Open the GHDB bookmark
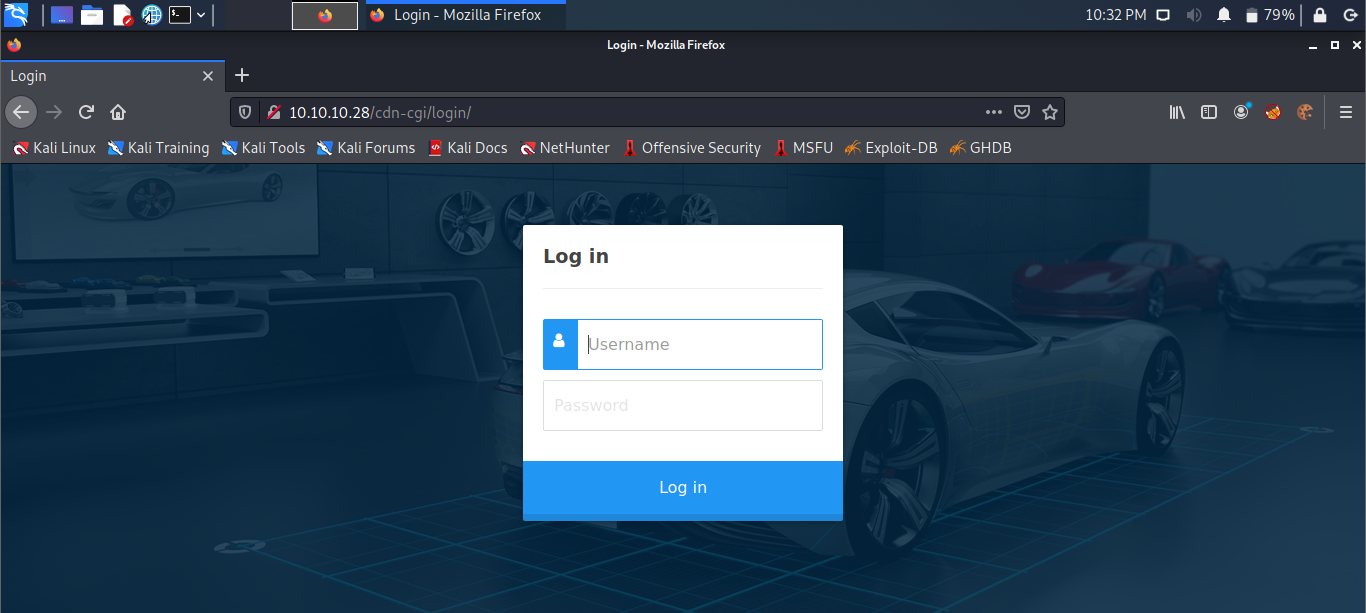Image resolution: width=1366 pixels, height=613 pixels. pos(981,148)
